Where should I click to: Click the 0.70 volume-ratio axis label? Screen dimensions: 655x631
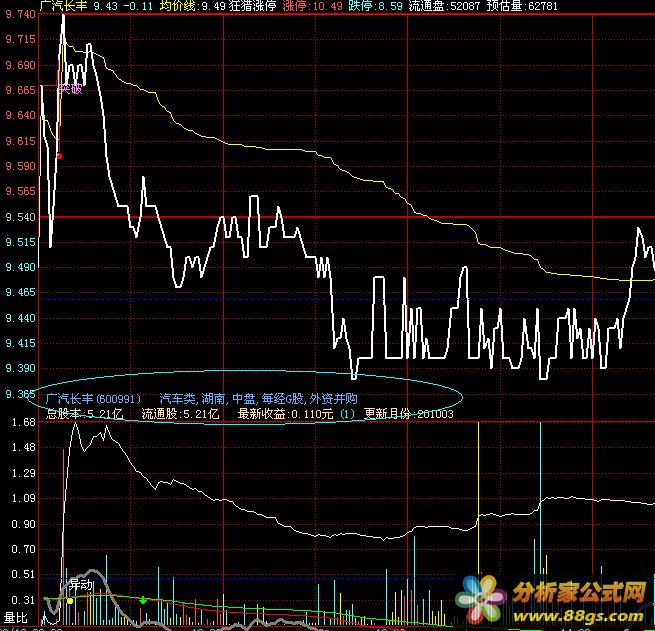click(x=24, y=549)
